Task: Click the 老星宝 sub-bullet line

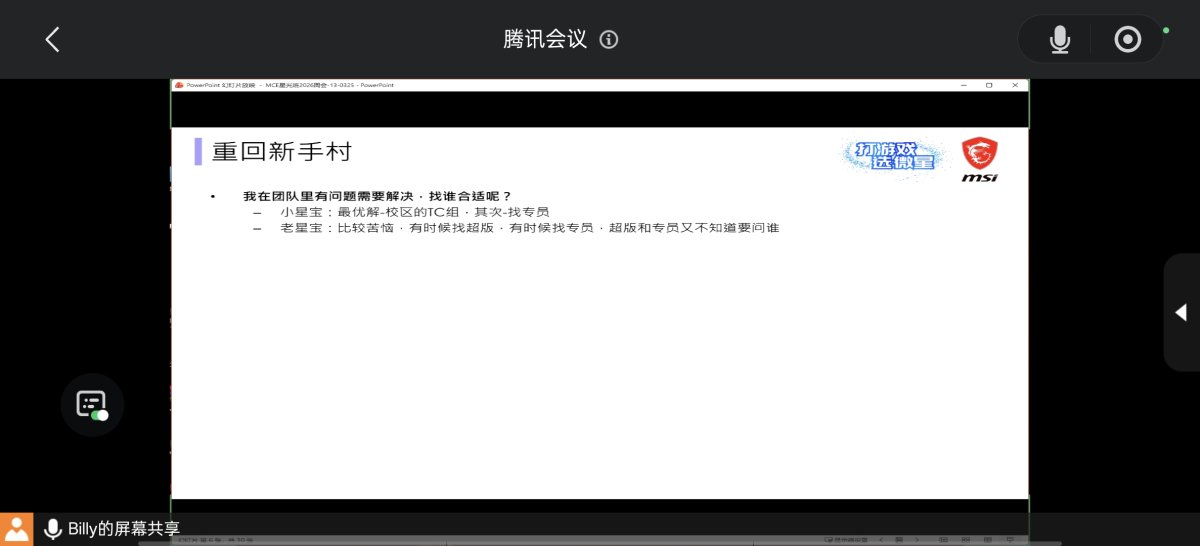Action: pos(529,228)
